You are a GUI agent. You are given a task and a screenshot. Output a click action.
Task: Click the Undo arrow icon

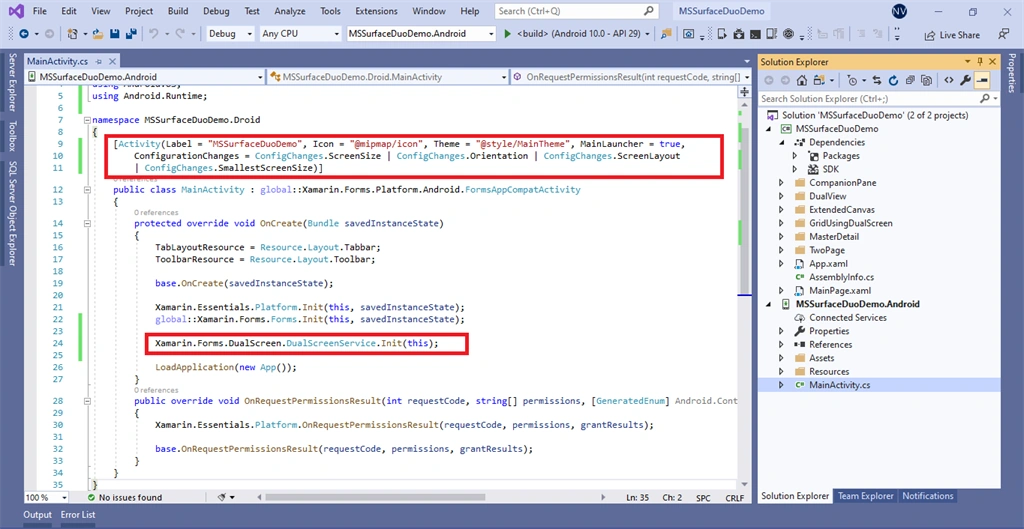tap(154, 33)
